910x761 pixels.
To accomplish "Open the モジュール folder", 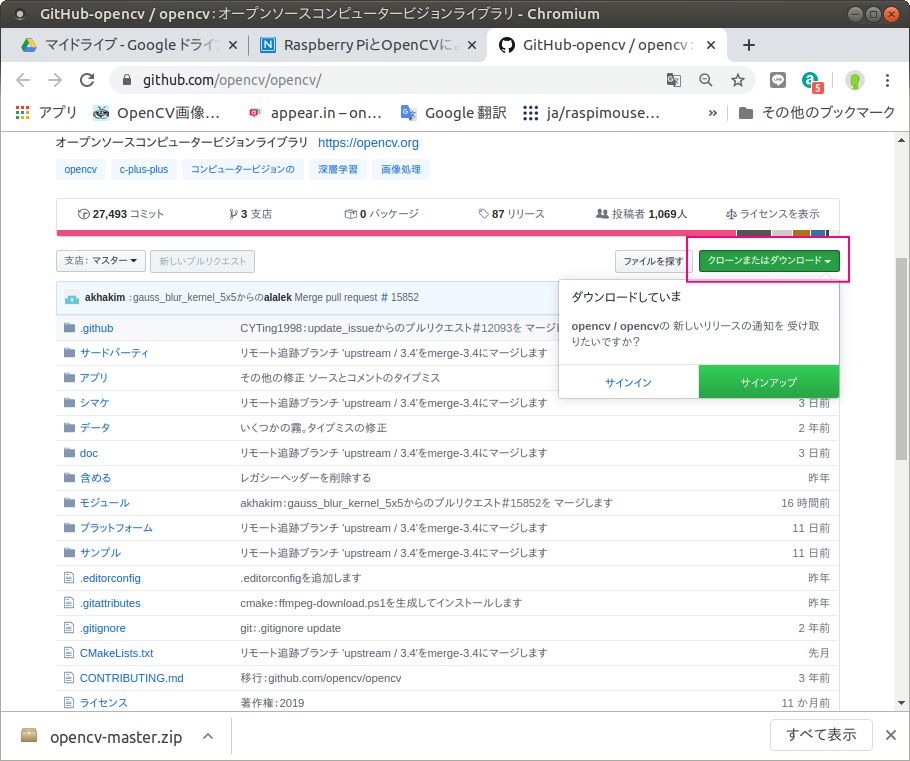I will pos(104,503).
